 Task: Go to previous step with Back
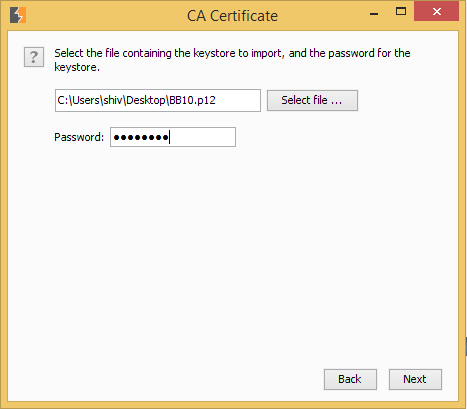[x=350, y=379]
